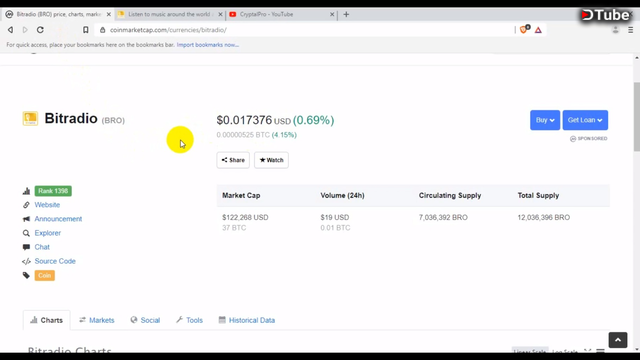The image size is (640, 360).
Task: Switch to Listen to music tab
Action: point(169,14)
